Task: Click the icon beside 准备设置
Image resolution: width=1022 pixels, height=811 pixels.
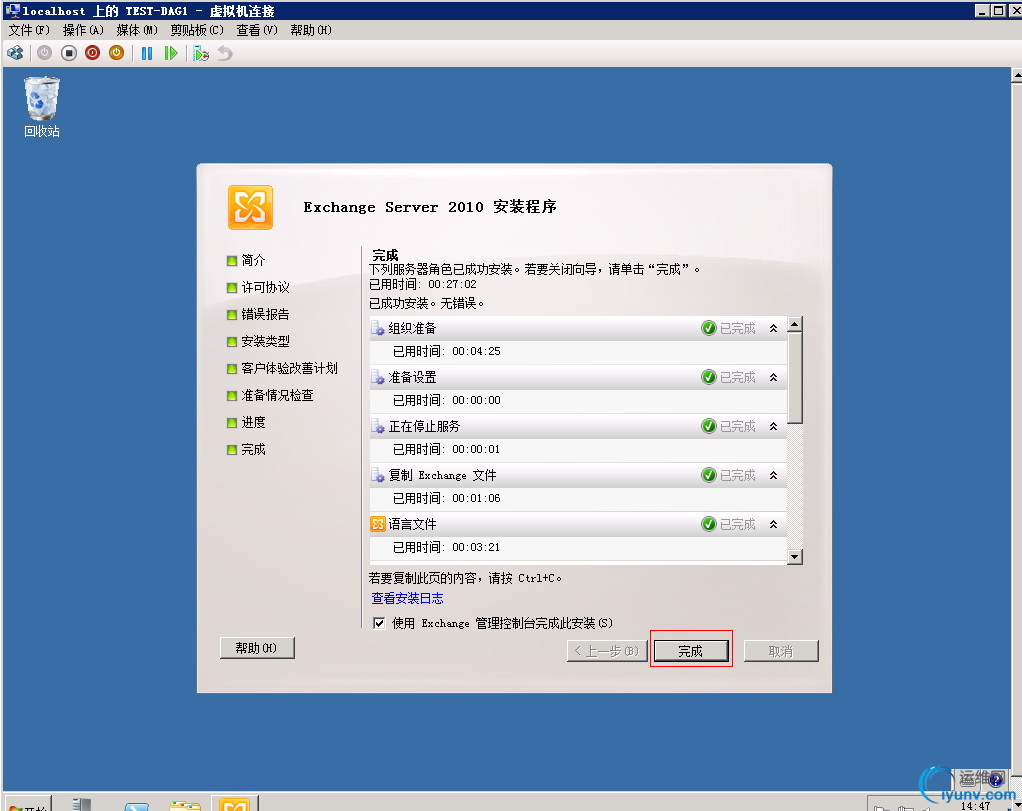Action: [377, 377]
